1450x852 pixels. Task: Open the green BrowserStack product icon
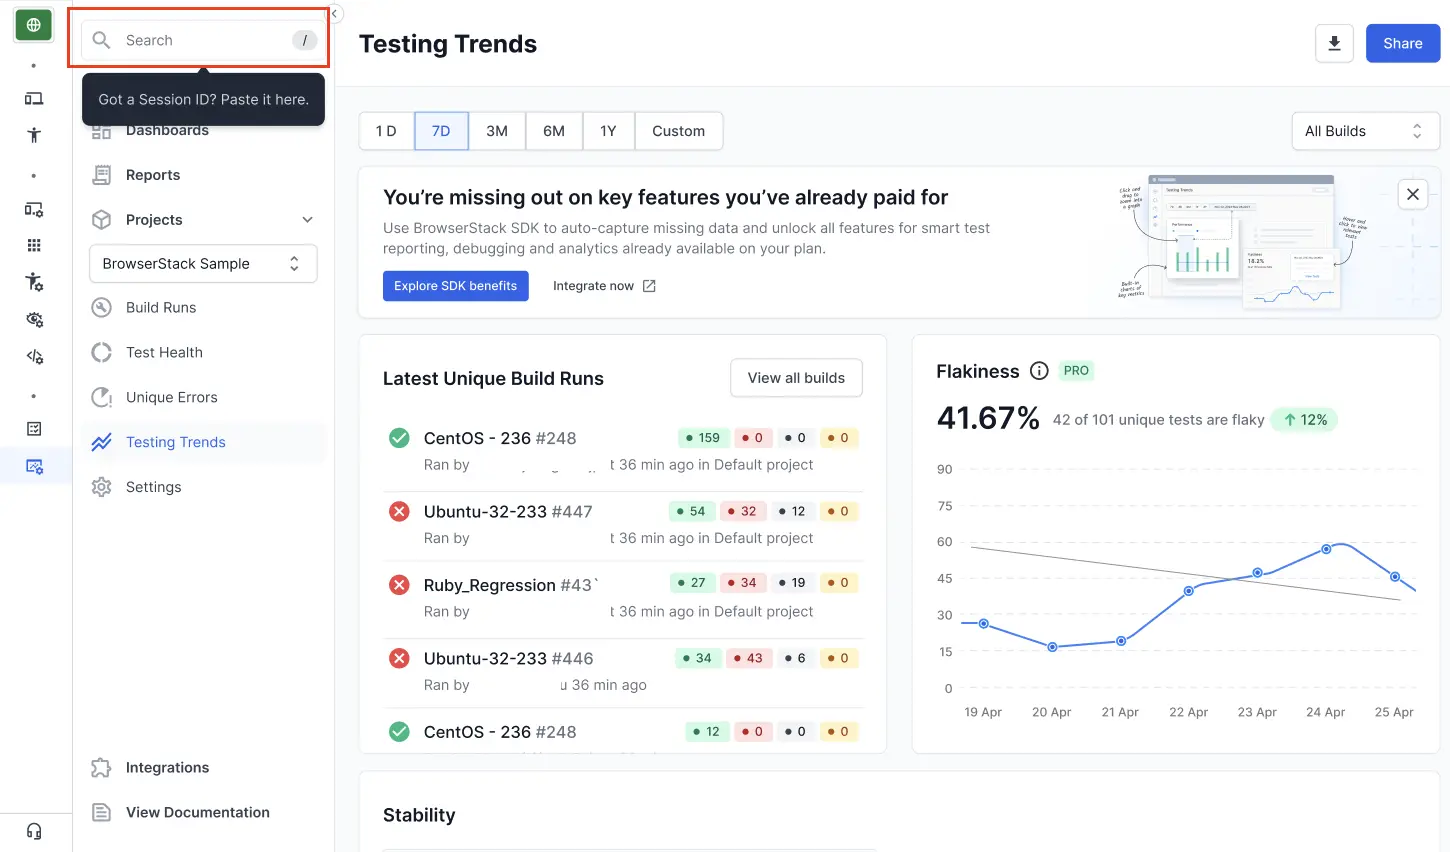[x=34, y=24]
